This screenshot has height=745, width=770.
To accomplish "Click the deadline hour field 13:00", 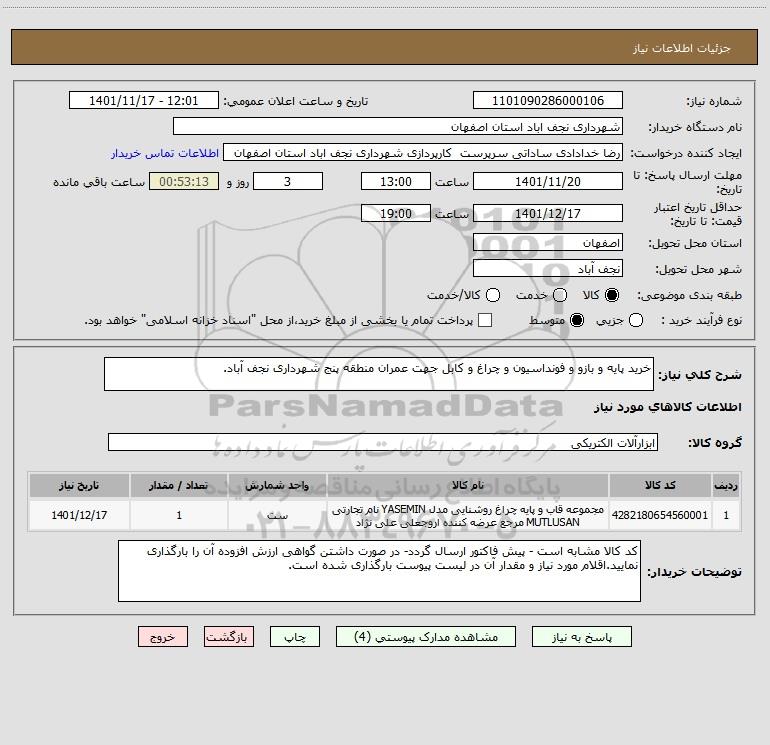I will pos(396,181).
